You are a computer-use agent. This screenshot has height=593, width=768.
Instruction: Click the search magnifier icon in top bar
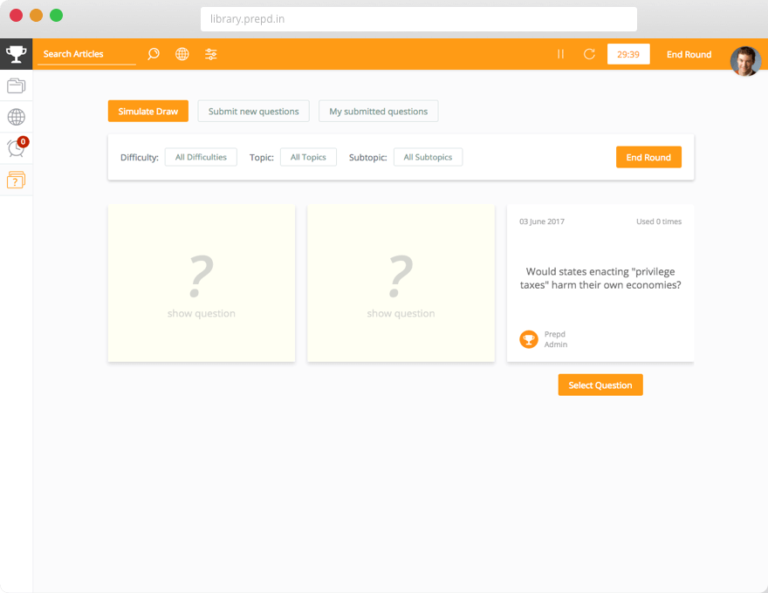[153, 54]
